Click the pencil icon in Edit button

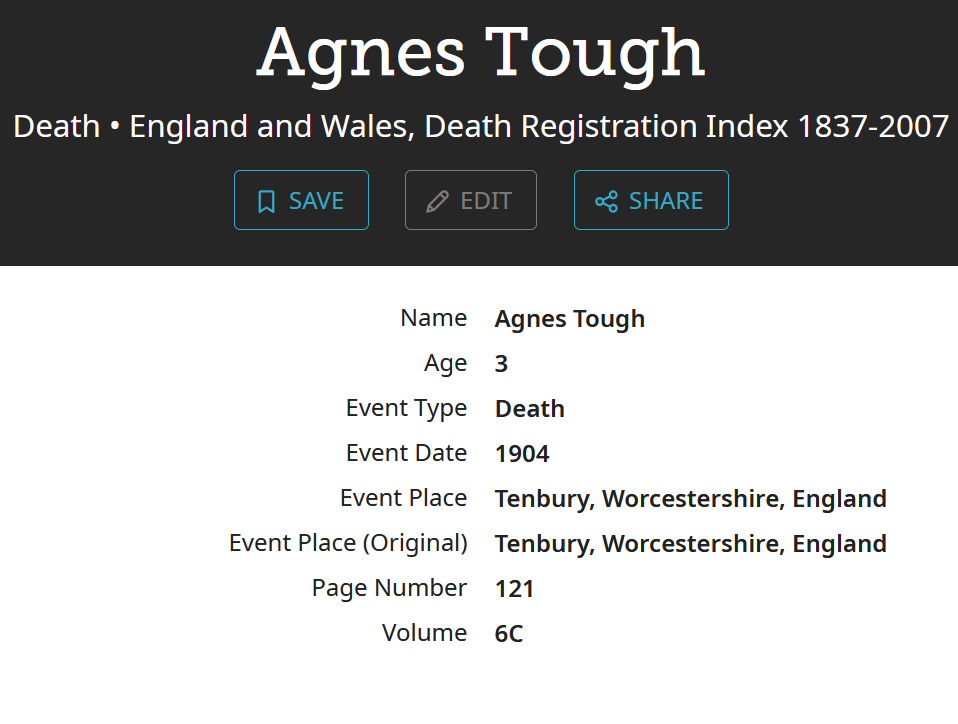pyautogui.click(x=437, y=201)
